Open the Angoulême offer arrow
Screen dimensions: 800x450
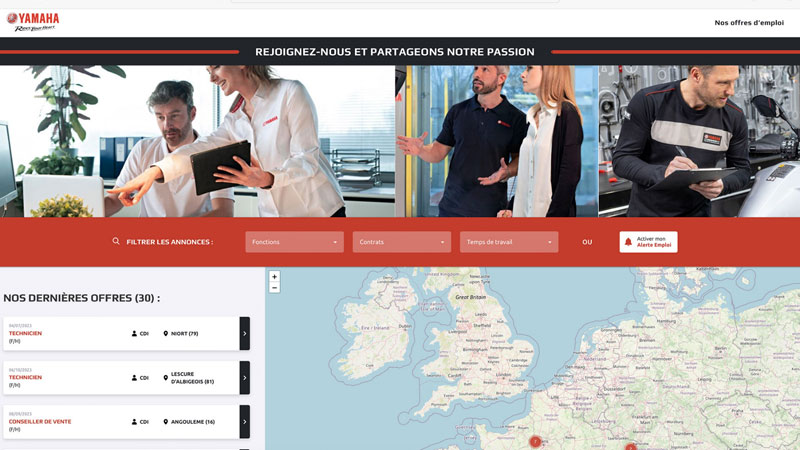244,421
